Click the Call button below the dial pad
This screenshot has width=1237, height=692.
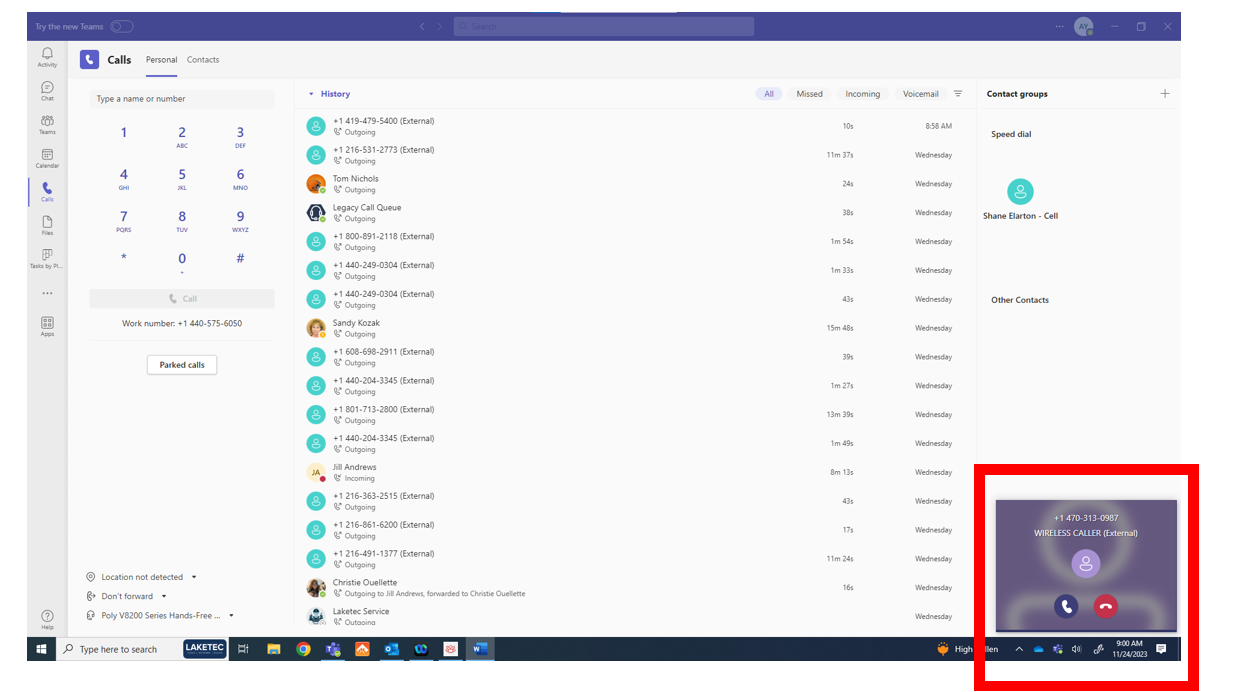182,299
